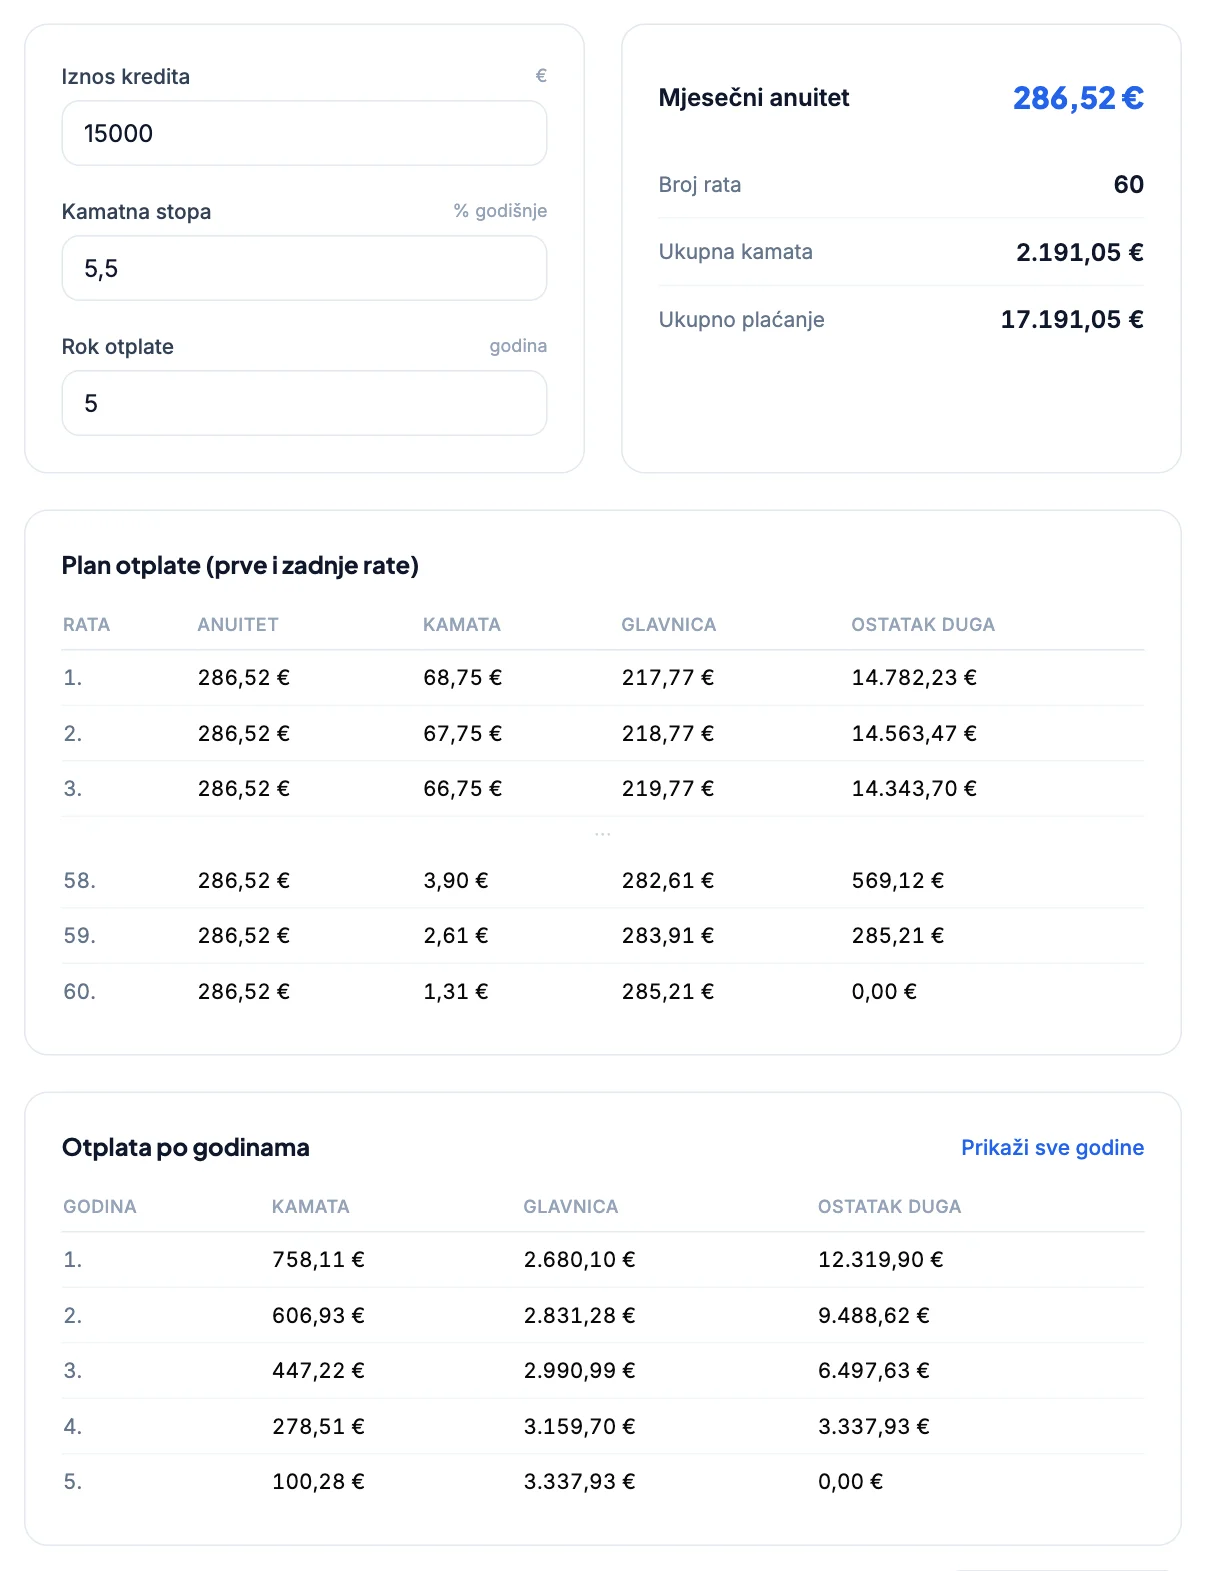Click the monthly annuity amount 286,52 €
Viewport: 1206px width, 1571px height.
(1078, 98)
